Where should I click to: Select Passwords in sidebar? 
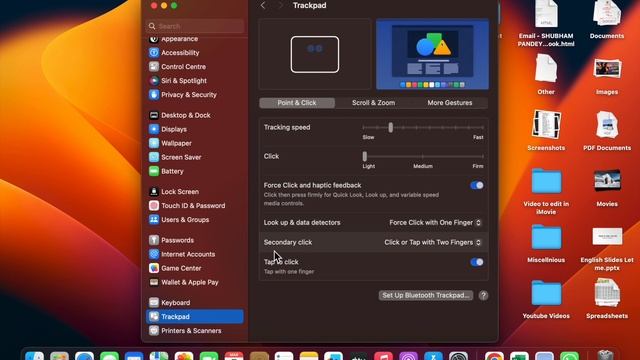click(x=172, y=240)
